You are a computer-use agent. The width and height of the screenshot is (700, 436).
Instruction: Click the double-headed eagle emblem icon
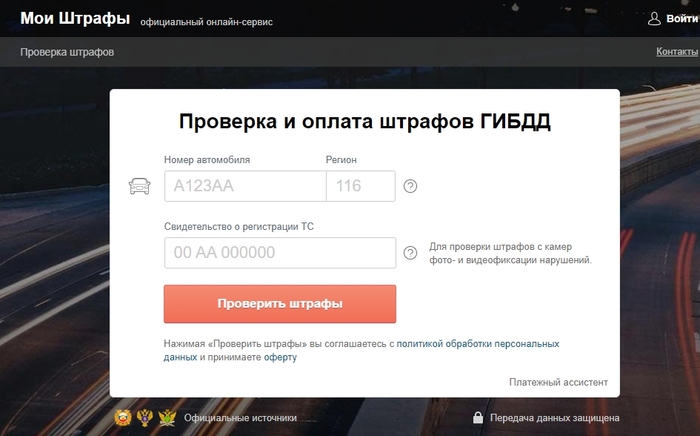pyautogui.click(x=145, y=418)
